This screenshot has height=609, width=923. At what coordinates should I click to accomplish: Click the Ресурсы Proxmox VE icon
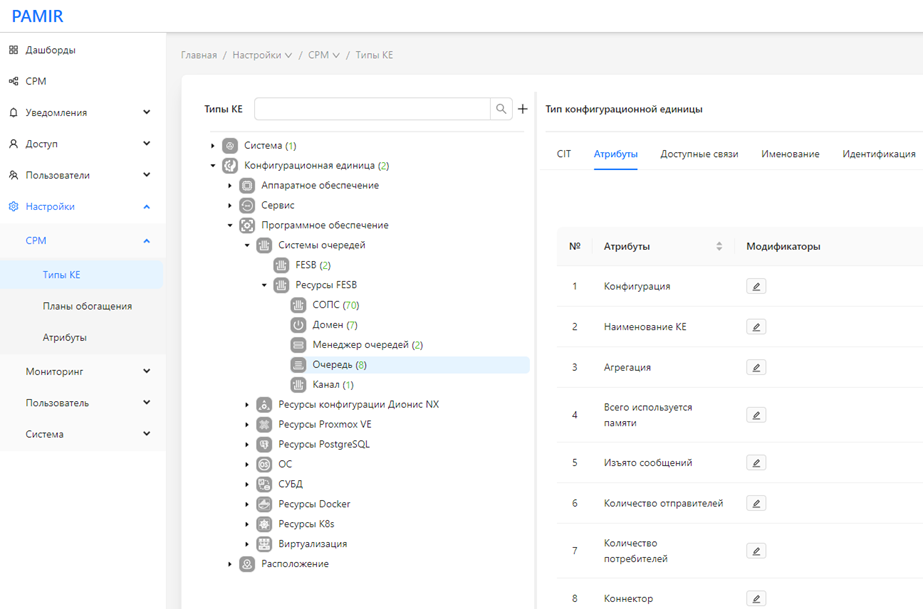tap(264, 424)
